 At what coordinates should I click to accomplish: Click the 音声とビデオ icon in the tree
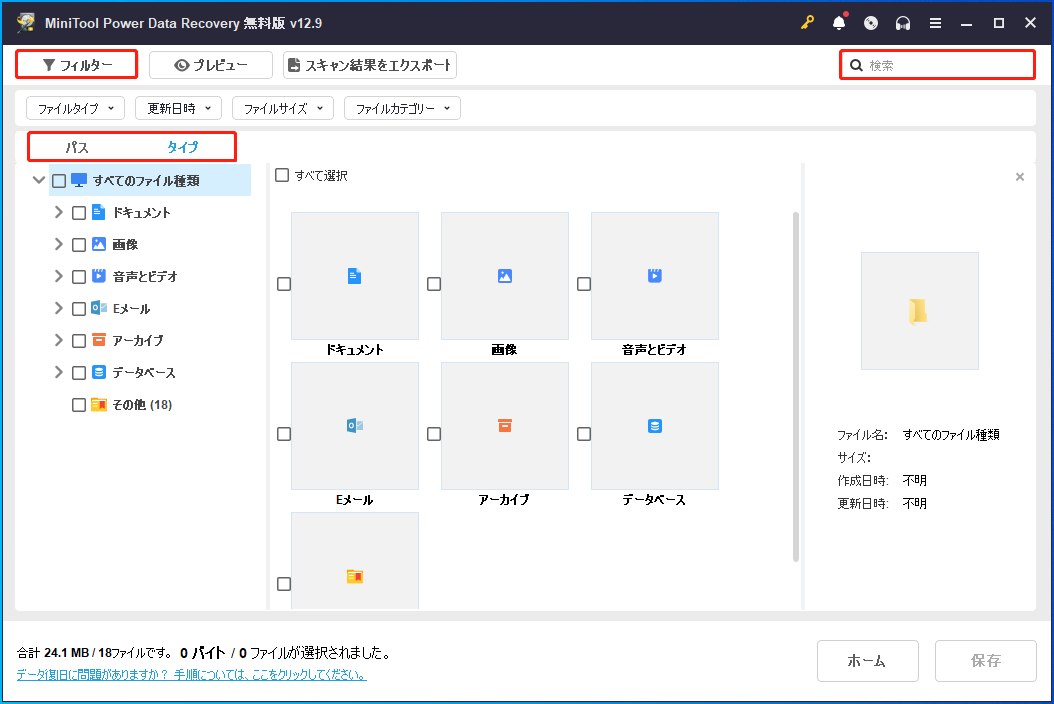(99, 276)
